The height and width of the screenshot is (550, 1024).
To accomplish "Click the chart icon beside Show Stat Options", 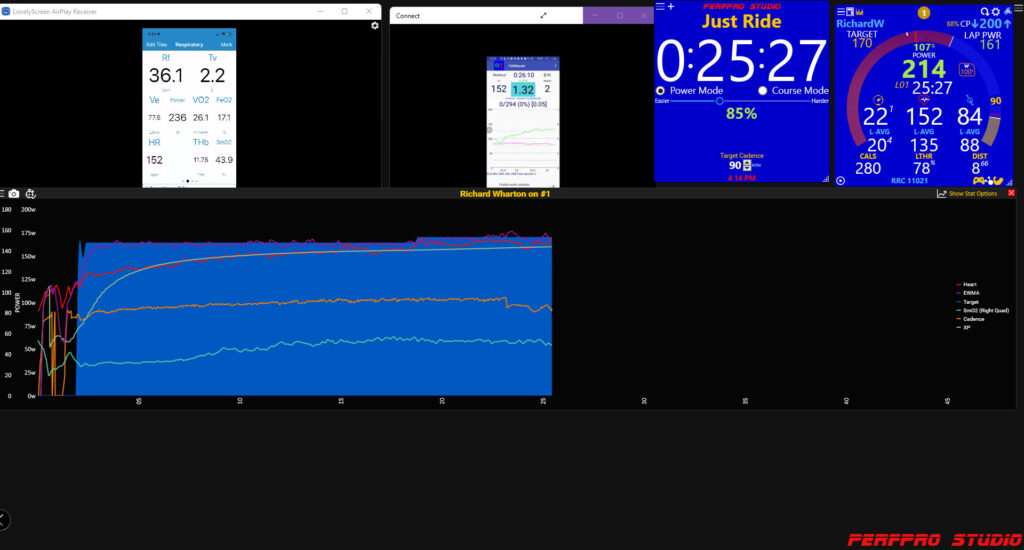I will tap(941, 193).
